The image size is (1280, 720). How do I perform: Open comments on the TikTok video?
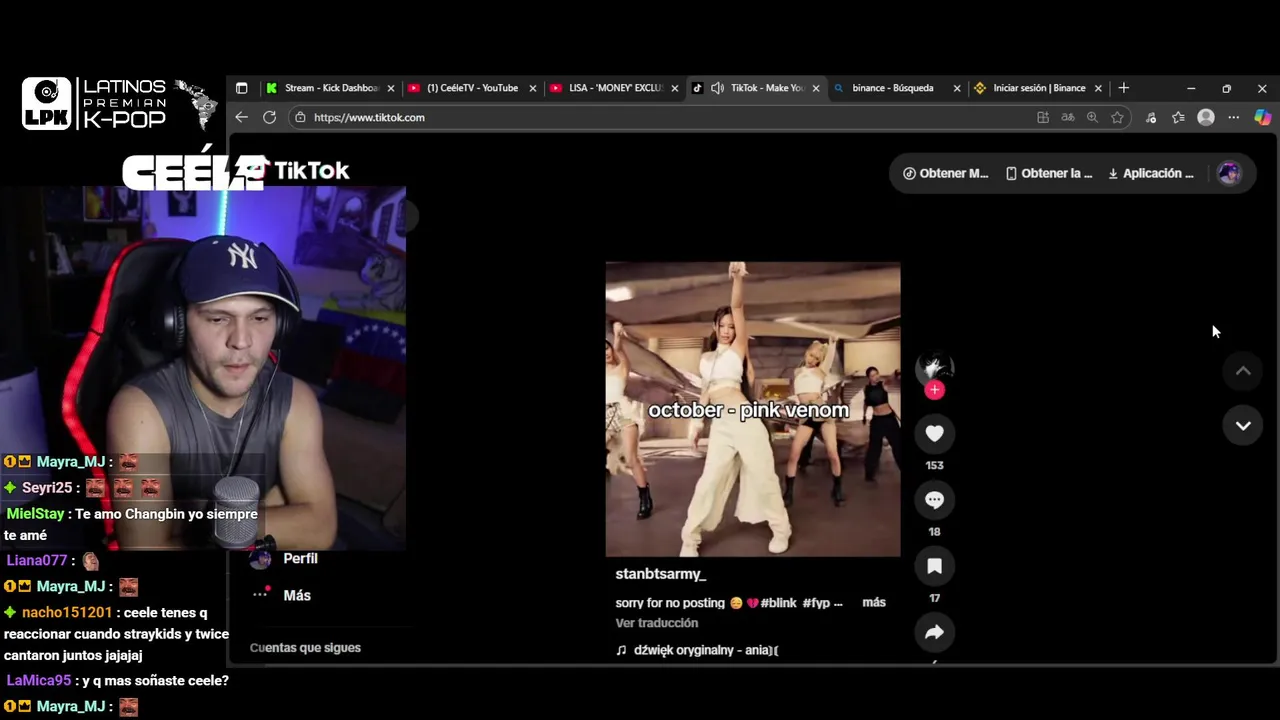pos(934,500)
